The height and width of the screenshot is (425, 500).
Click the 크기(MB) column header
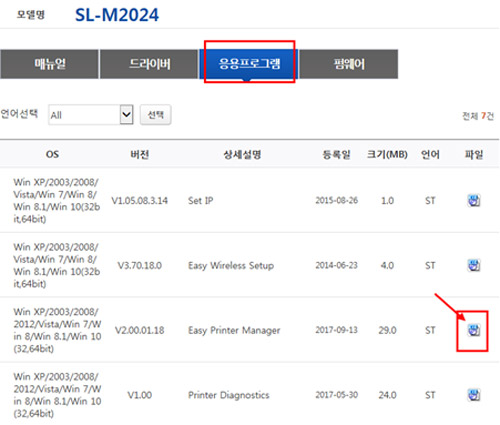387,154
